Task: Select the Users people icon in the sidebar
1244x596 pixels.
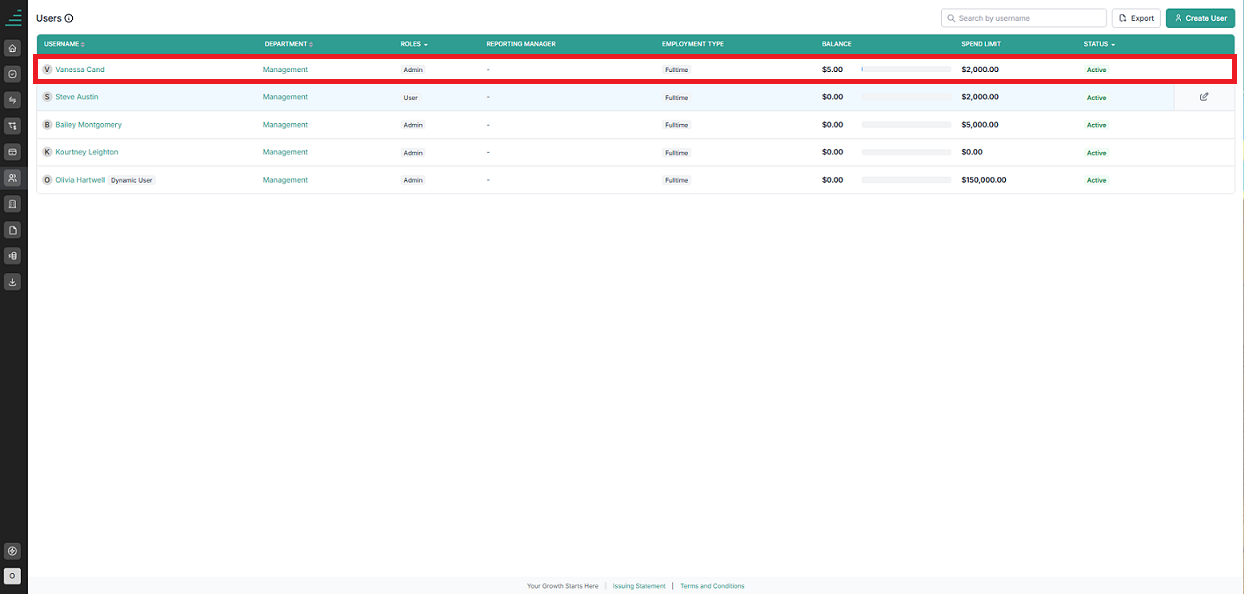Action: click(12, 178)
